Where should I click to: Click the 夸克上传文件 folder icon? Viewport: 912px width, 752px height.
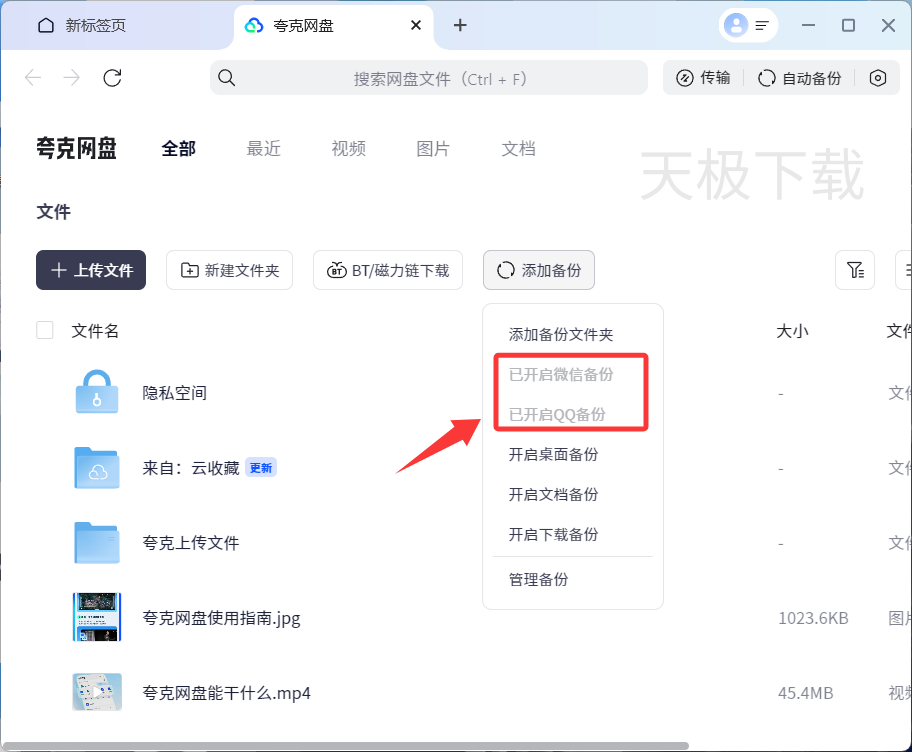coord(97,543)
